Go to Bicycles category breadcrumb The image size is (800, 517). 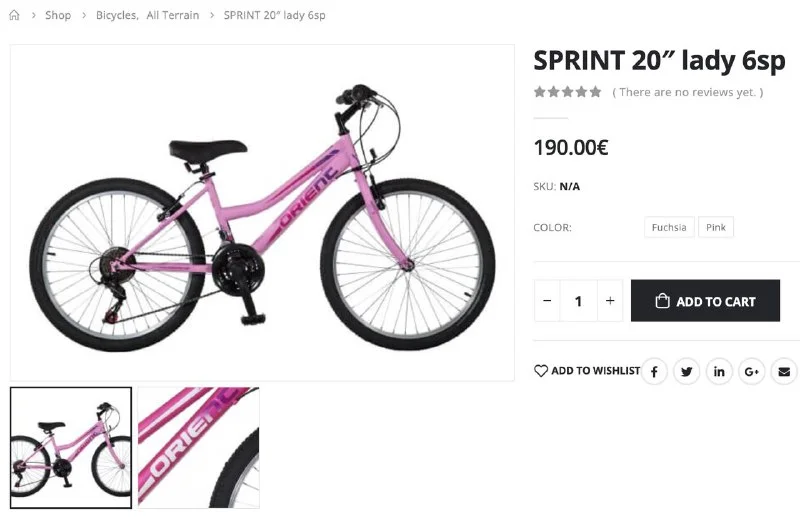(x=116, y=15)
